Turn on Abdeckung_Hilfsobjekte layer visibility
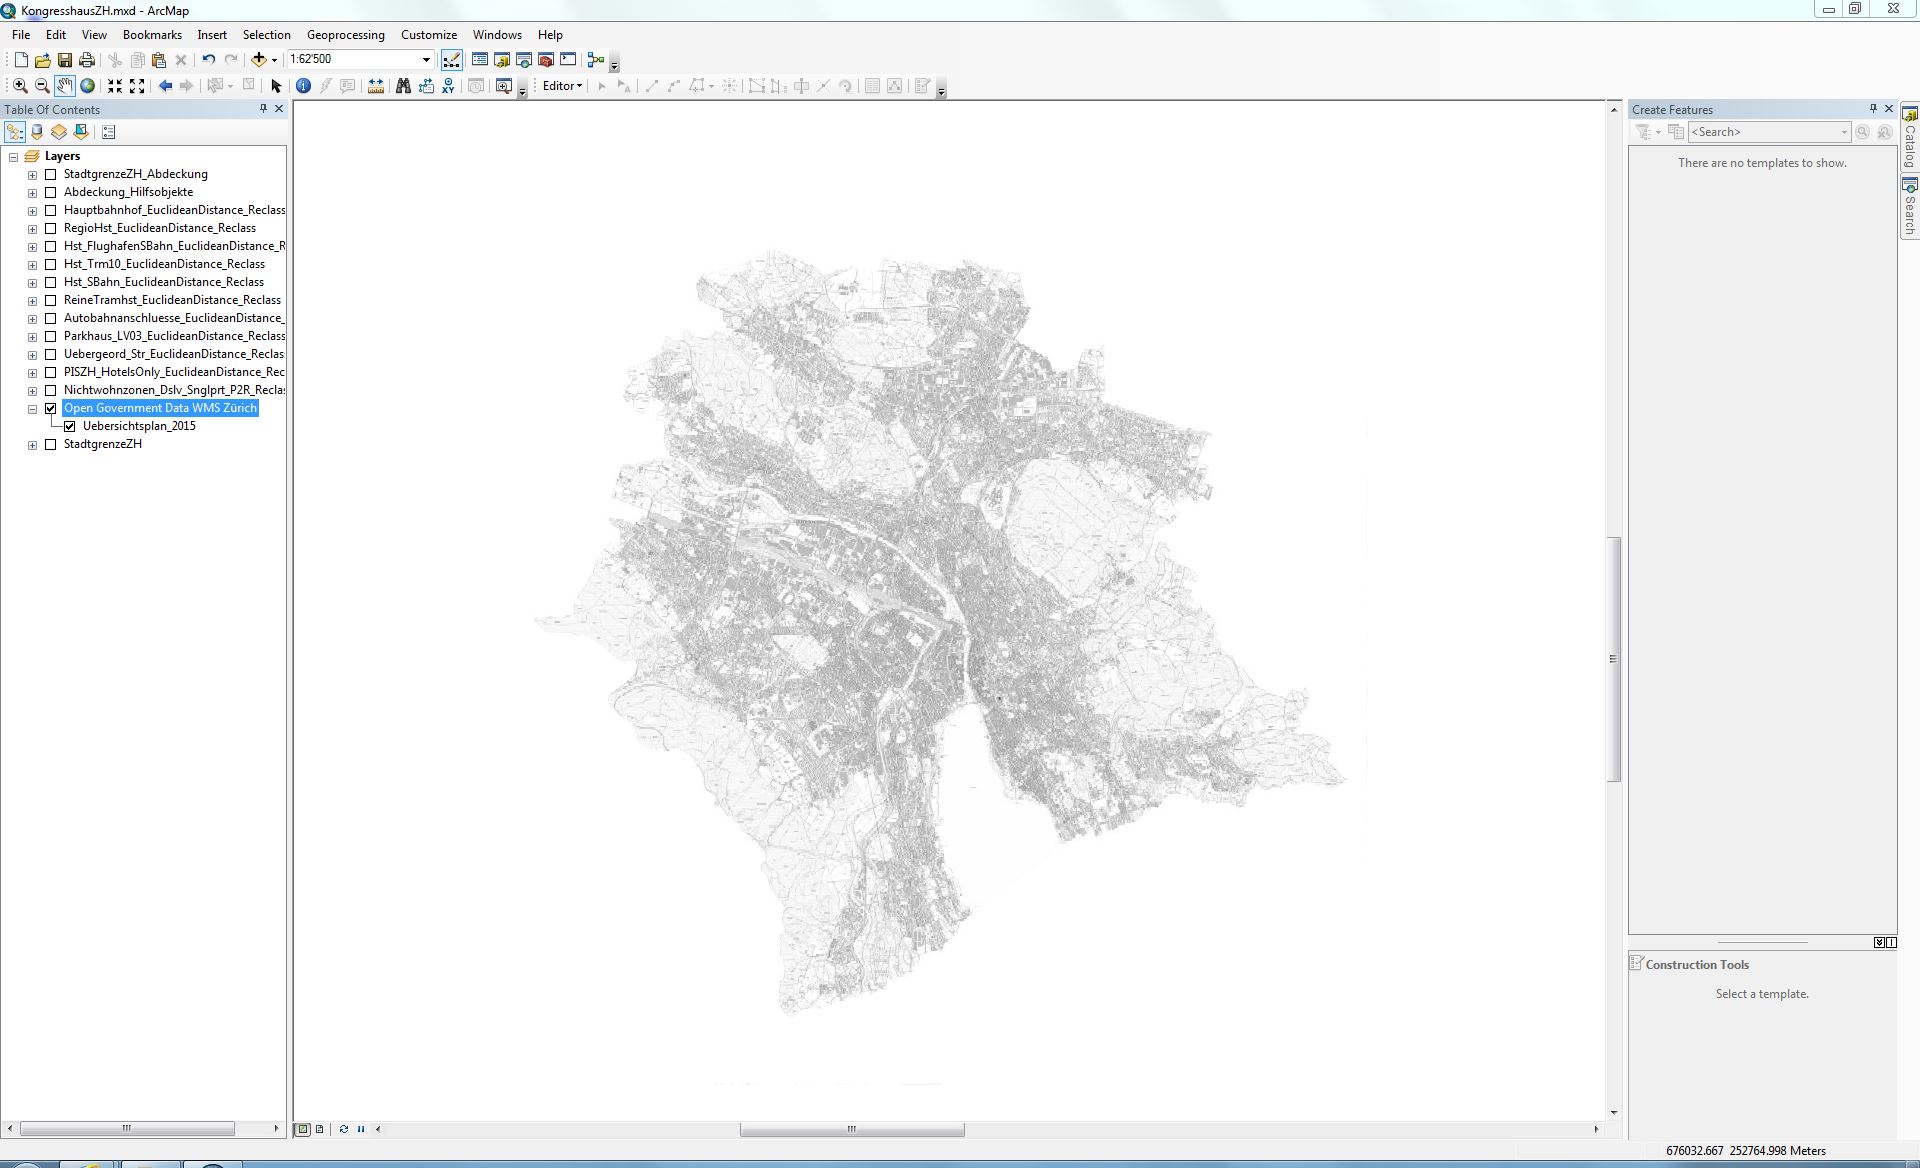 coord(51,192)
